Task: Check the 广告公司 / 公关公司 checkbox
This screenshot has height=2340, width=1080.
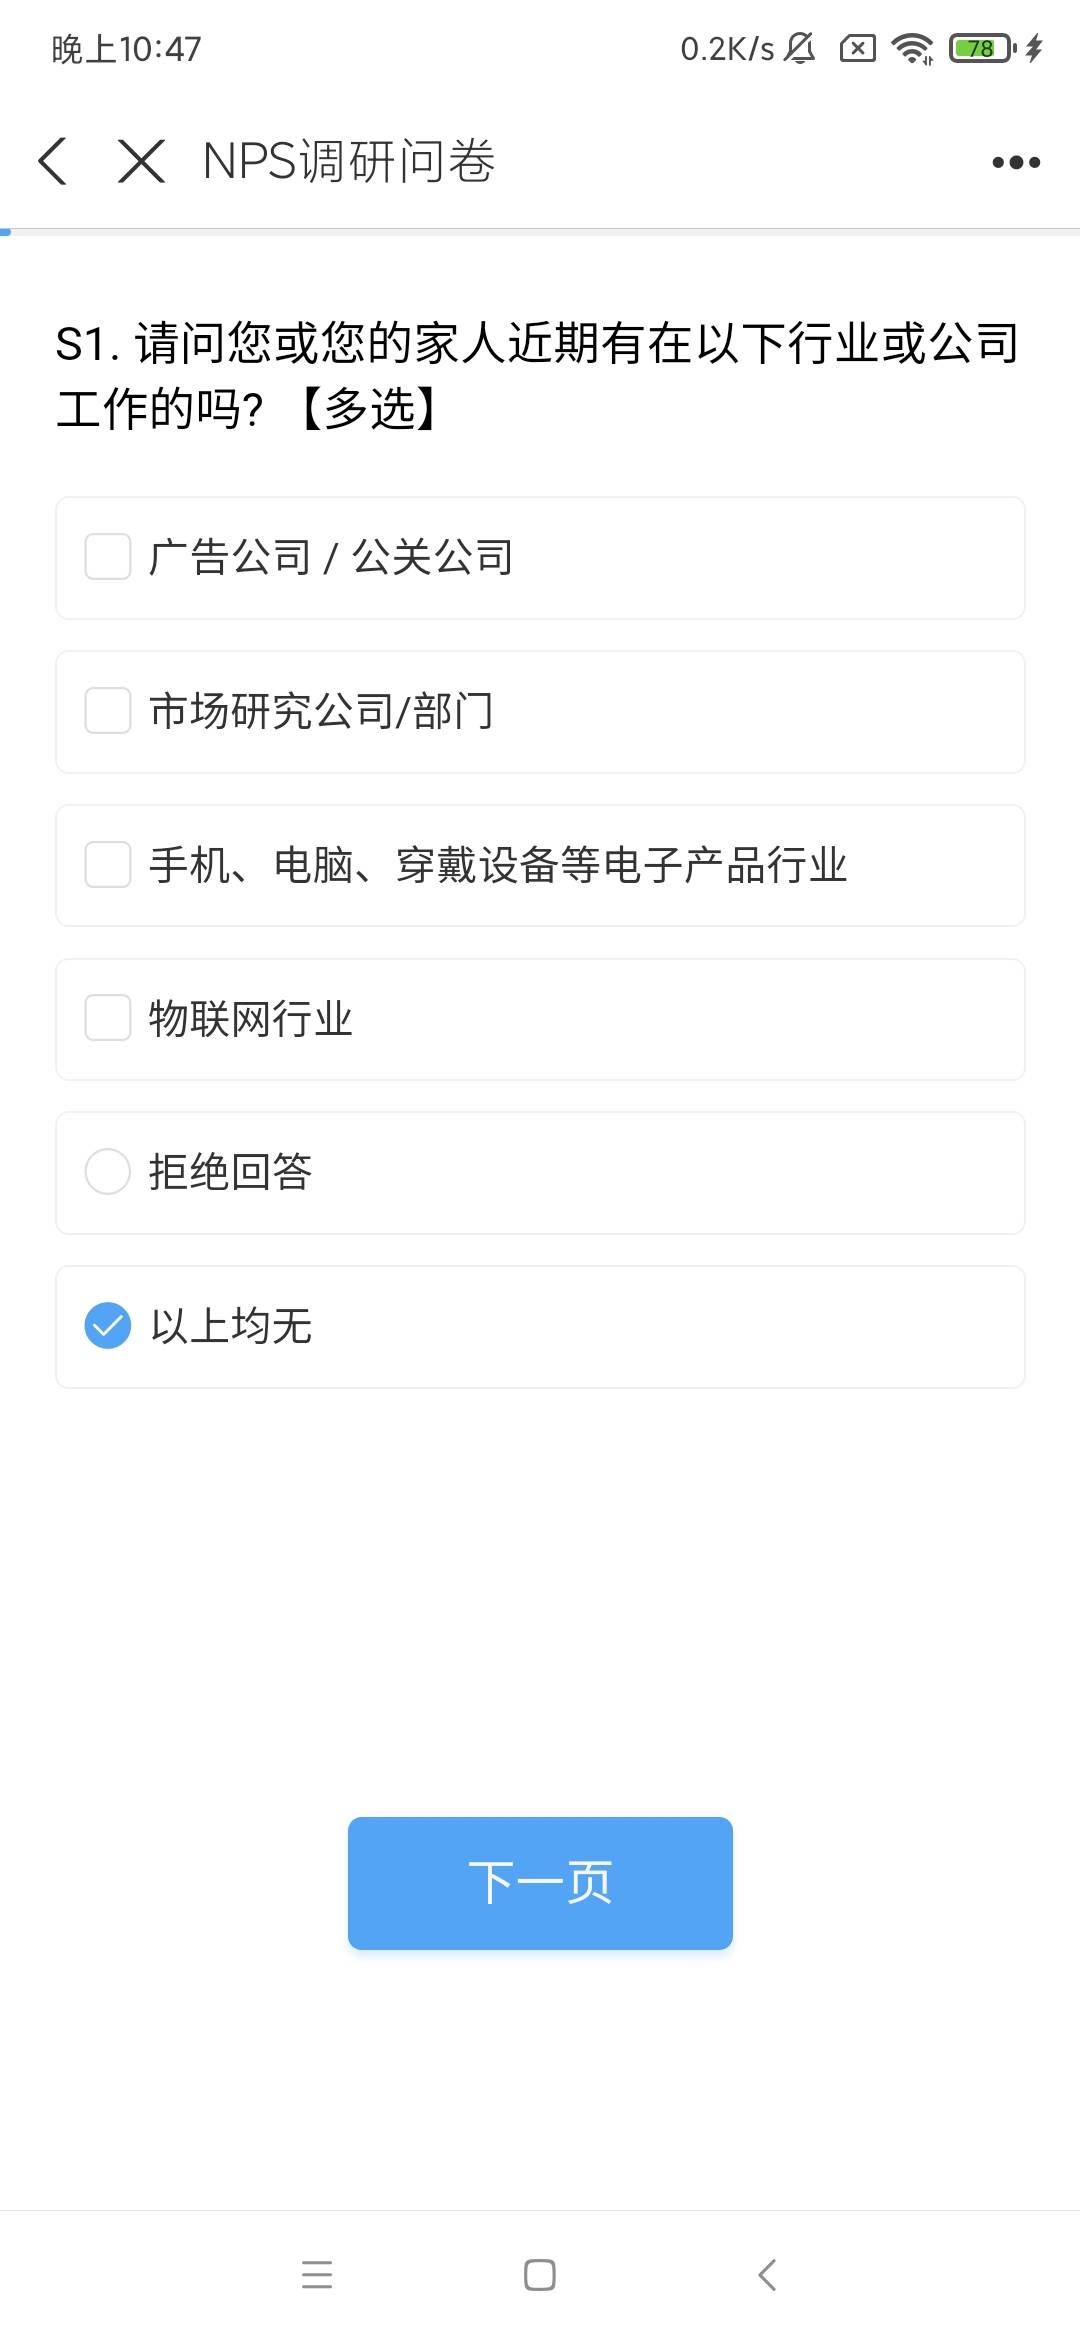Action: click(108, 557)
